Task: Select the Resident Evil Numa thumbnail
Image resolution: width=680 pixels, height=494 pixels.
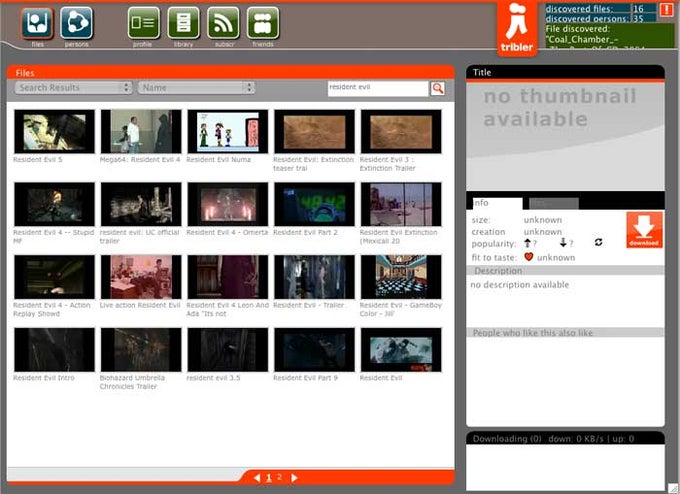Action: (x=228, y=131)
